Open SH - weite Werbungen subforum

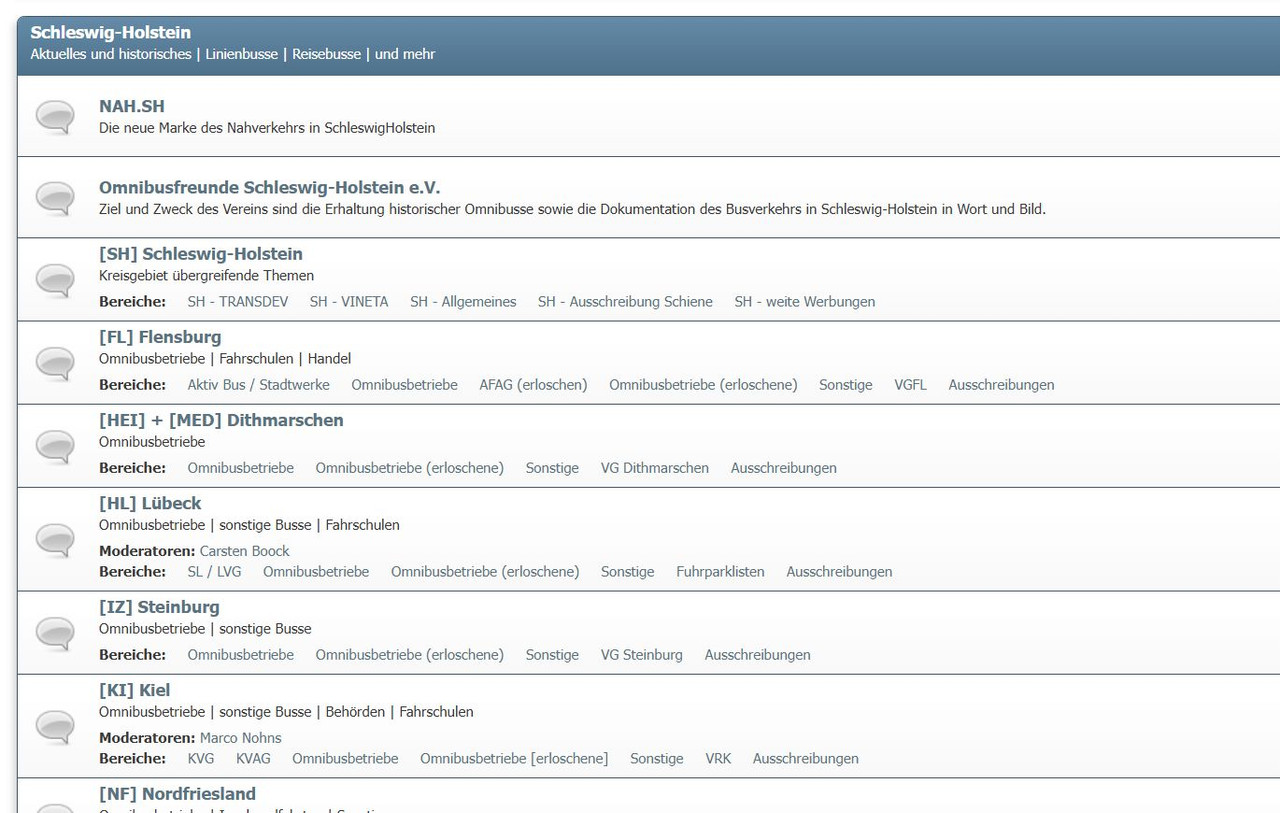coord(805,301)
